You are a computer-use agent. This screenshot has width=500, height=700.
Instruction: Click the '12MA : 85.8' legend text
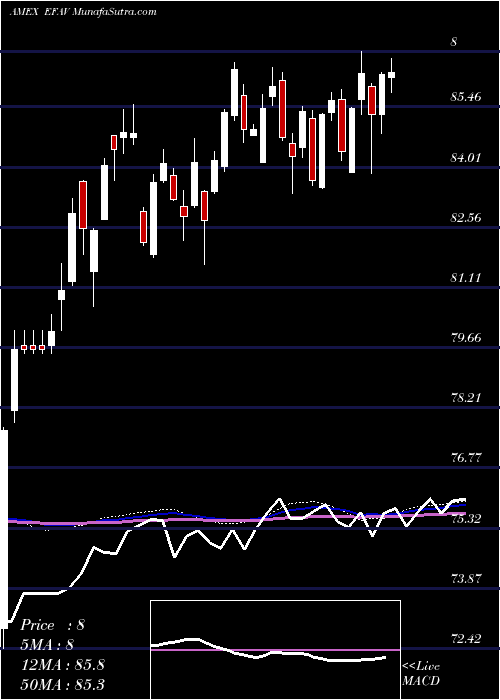tap(62, 665)
